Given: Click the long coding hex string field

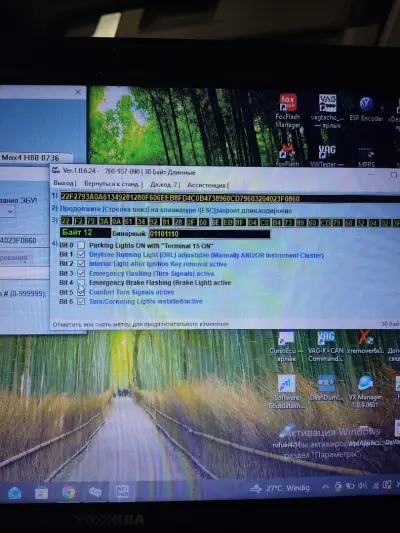Looking at the screenshot, I should click(x=230, y=198).
